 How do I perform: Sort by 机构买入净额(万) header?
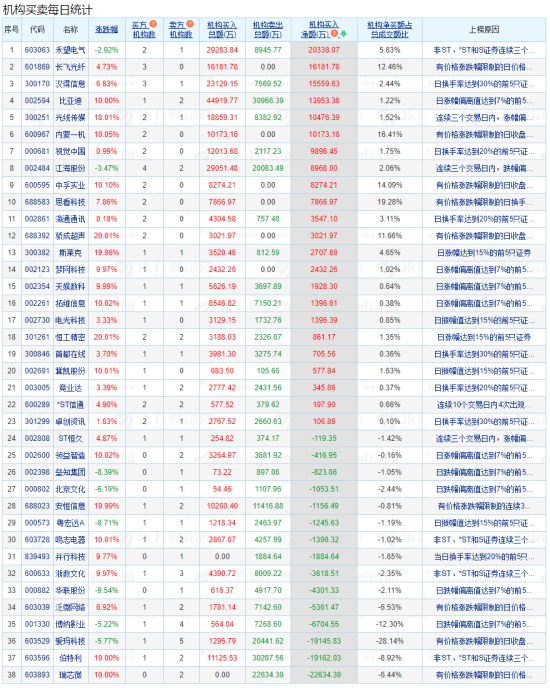pos(320,29)
